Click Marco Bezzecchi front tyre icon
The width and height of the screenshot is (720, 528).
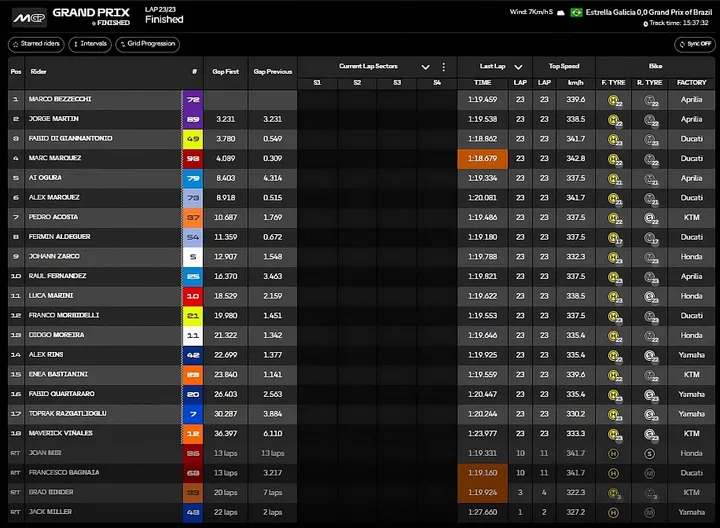coord(614,100)
